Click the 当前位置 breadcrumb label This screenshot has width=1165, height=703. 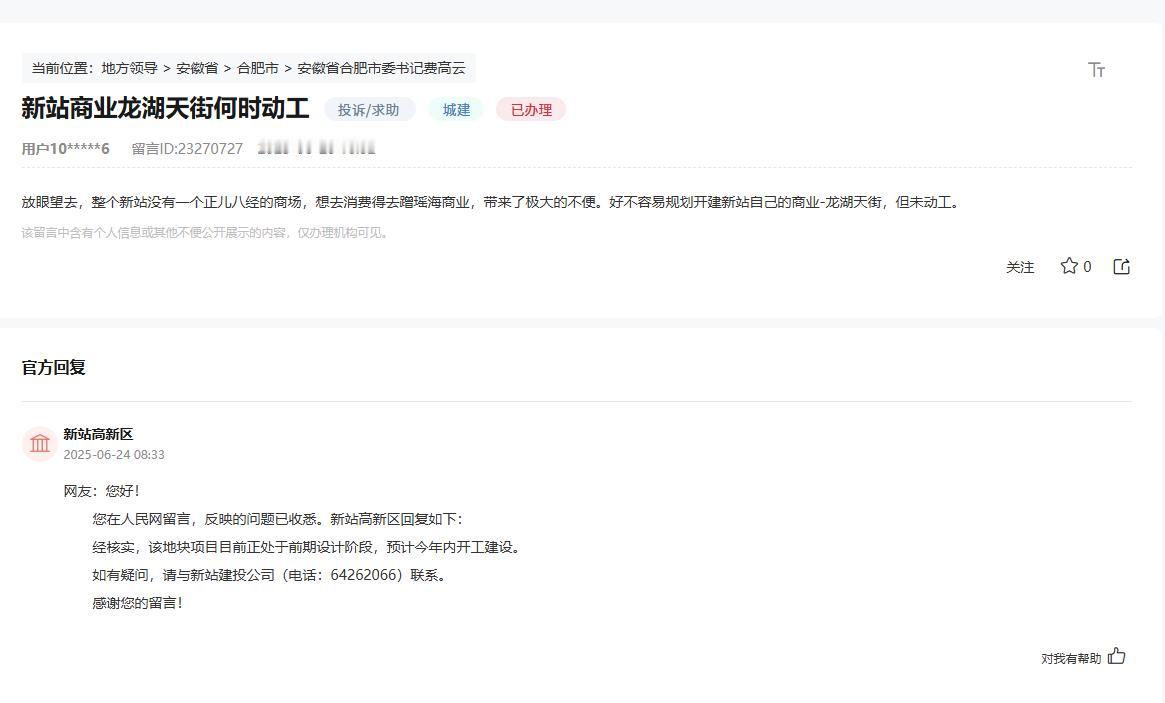pyautogui.click(x=62, y=68)
